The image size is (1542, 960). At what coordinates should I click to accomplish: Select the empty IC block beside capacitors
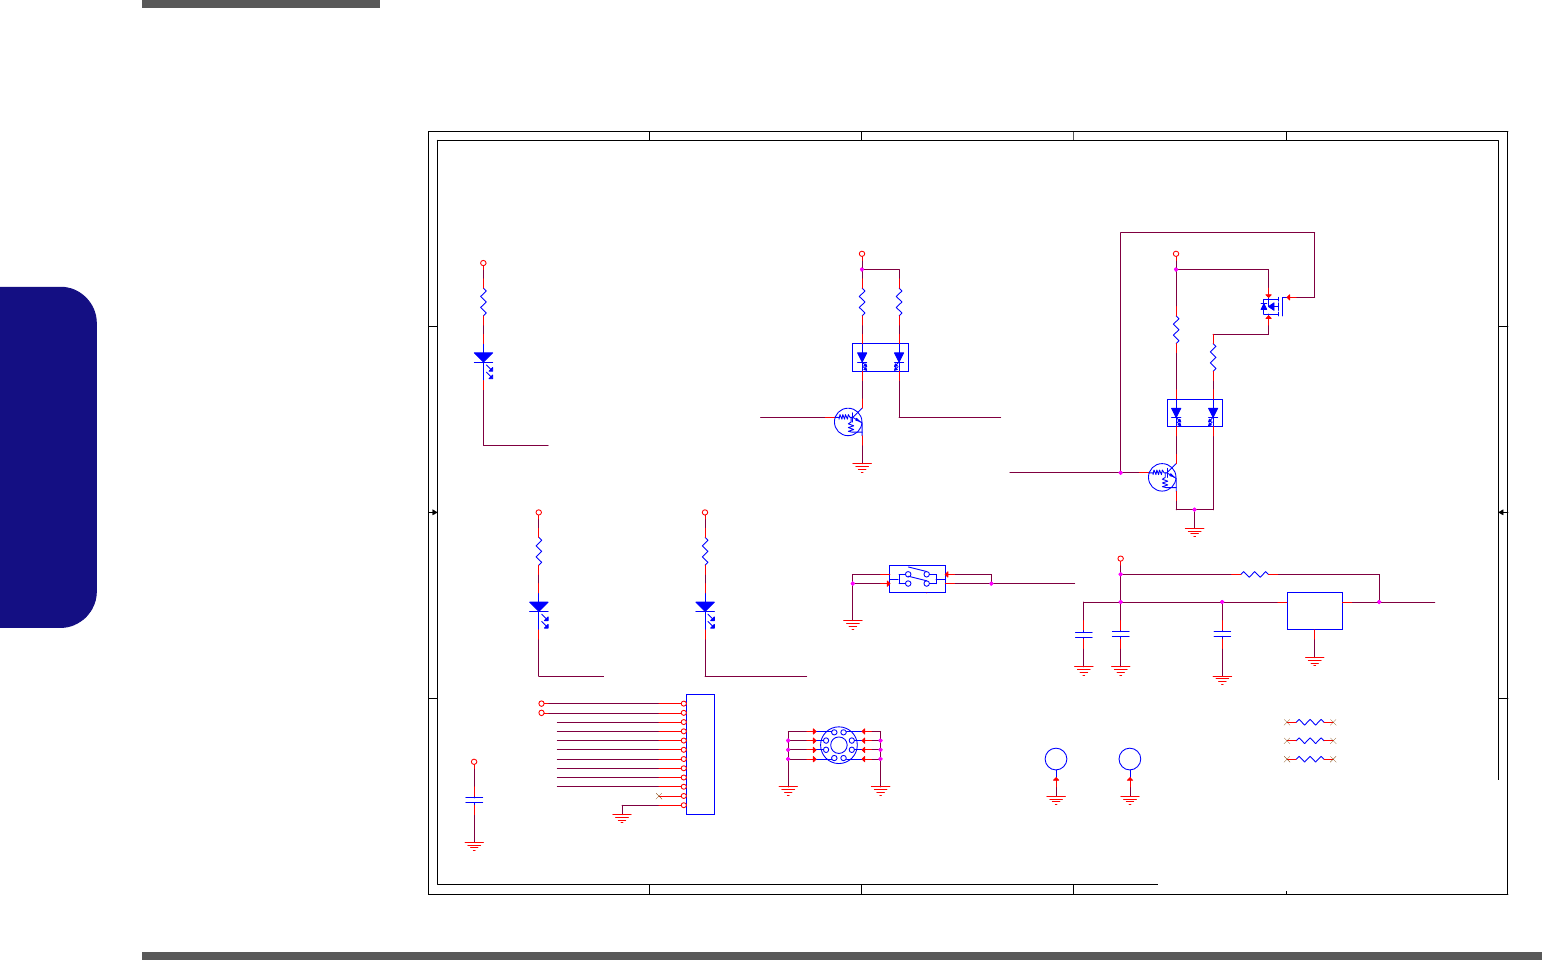coord(1314,611)
